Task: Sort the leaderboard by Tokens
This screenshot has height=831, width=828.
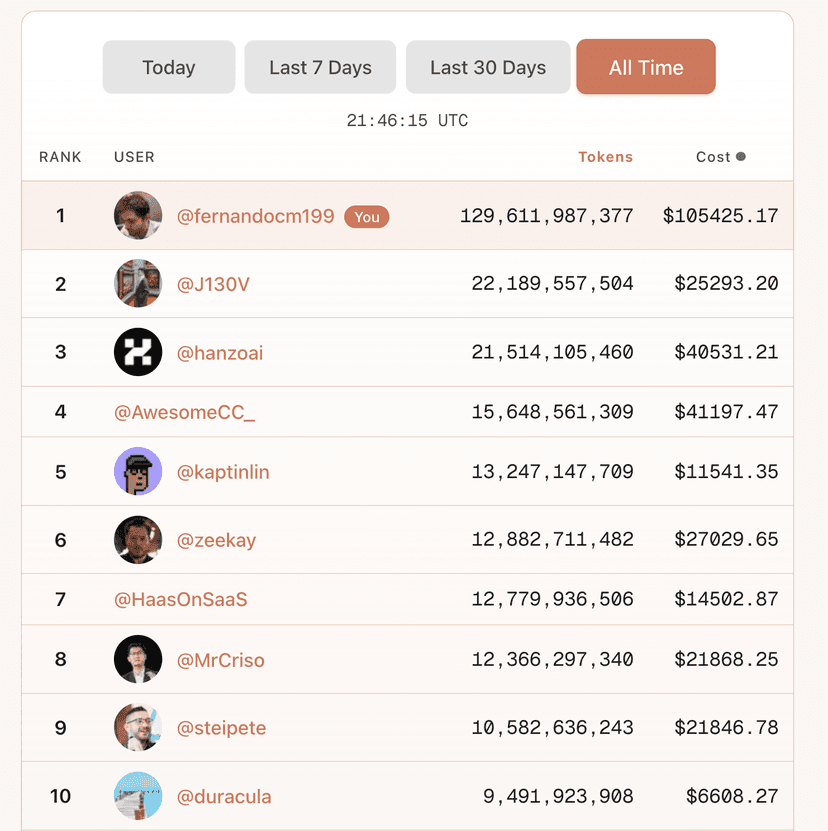Action: [x=605, y=156]
